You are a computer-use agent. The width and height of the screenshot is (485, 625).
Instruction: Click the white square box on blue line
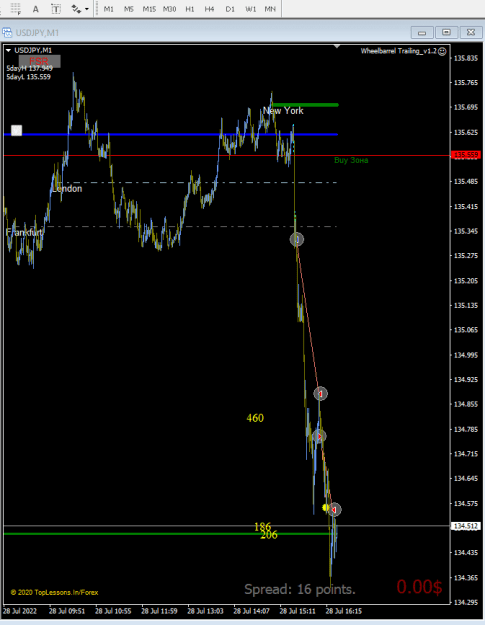tap(16, 130)
